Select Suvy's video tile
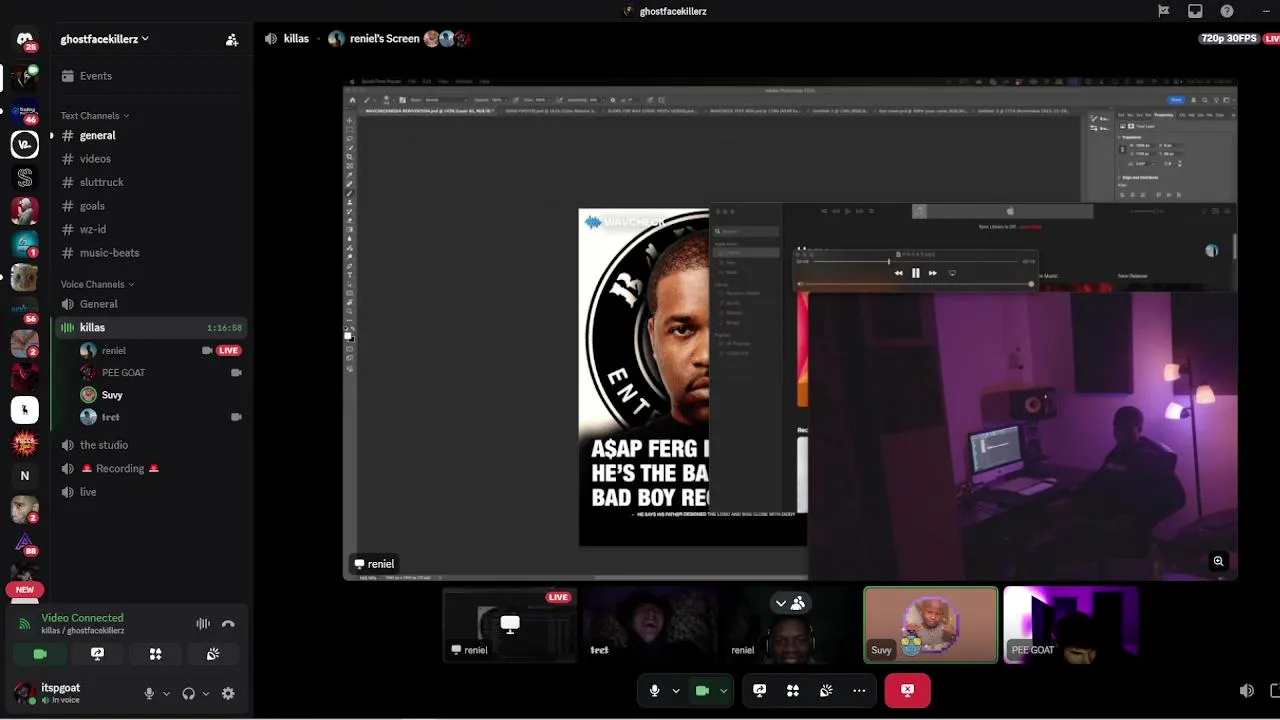 [x=931, y=625]
